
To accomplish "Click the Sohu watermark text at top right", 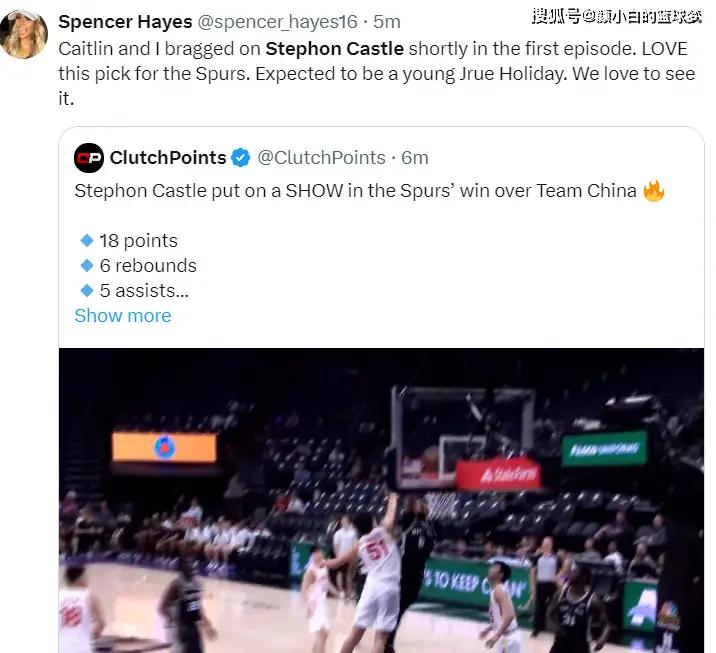I will click(x=617, y=17).
